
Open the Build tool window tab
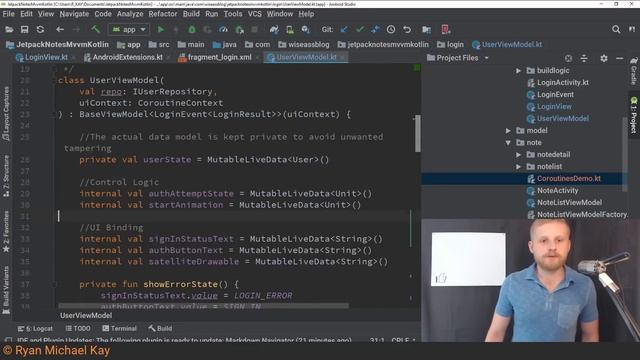[160, 329]
